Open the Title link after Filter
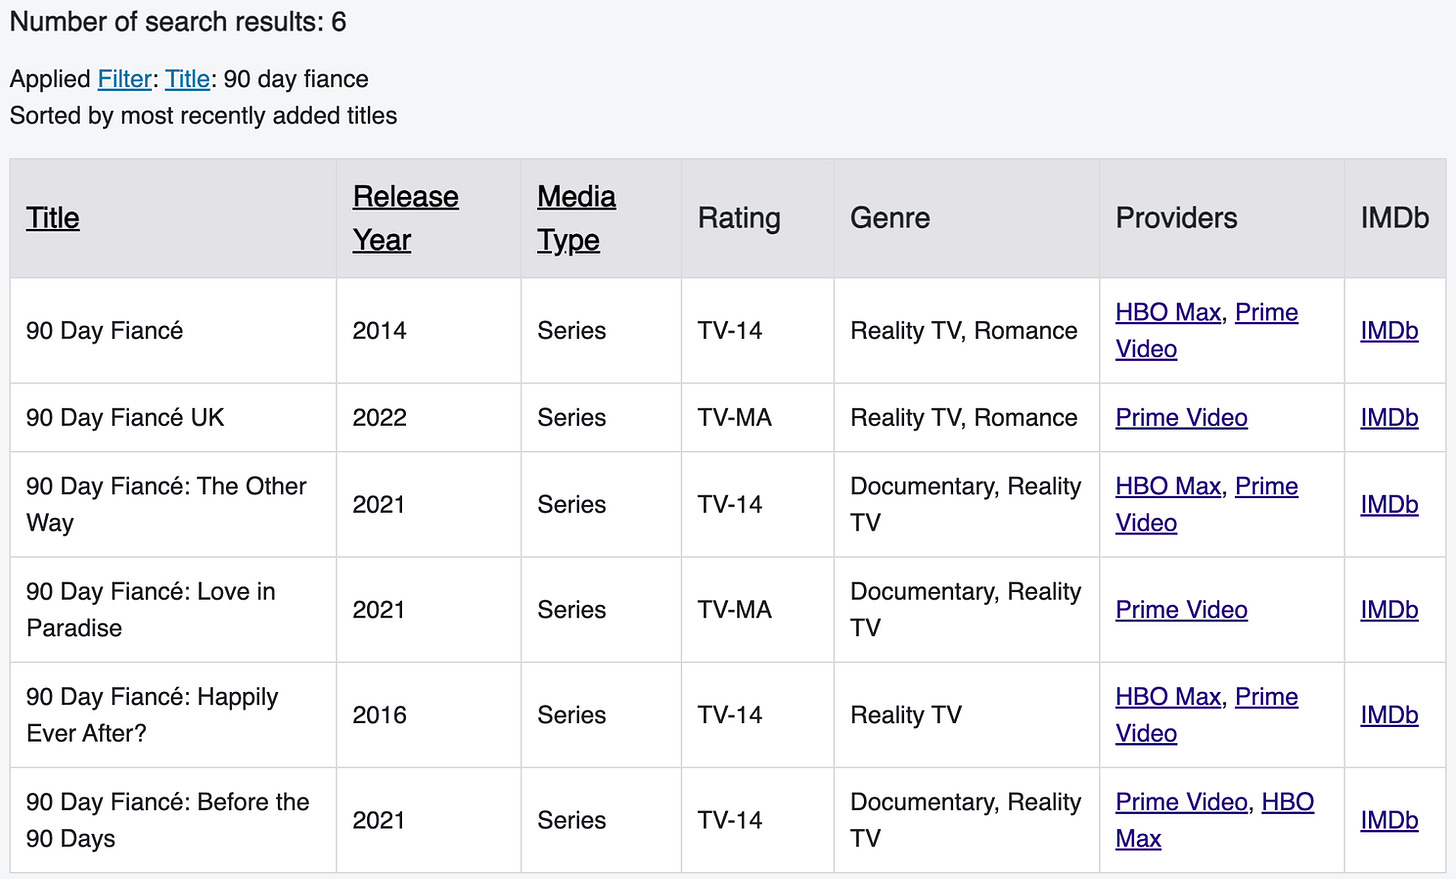Screen dimensions: 1456x879 (187, 79)
